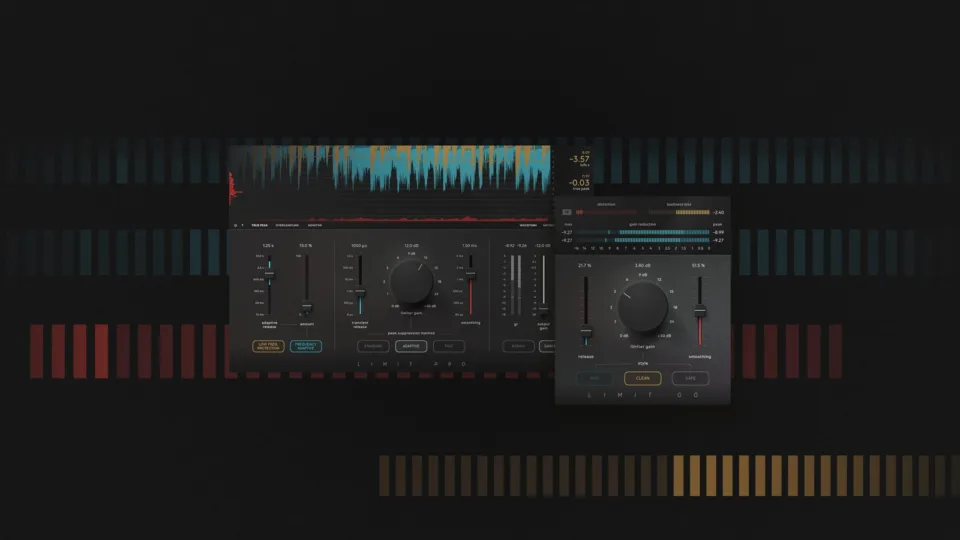Click the Limit Pro smoothing slider handle
Image resolution: width=960 pixels, height=540 pixels.
(470, 274)
